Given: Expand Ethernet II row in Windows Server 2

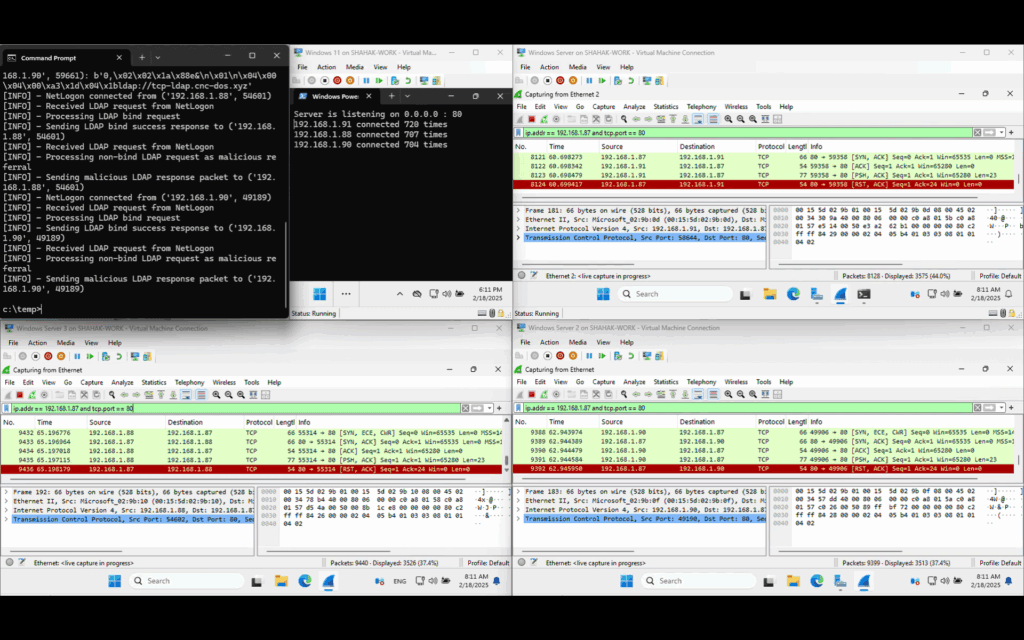Looking at the screenshot, I should click(x=520, y=500).
